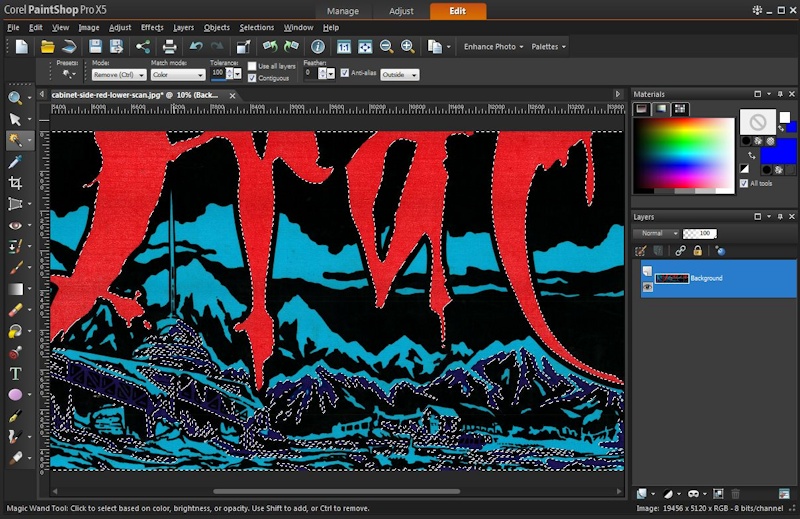Click the Enhance Photo button
The height and width of the screenshot is (519, 800).
pos(493,47)
